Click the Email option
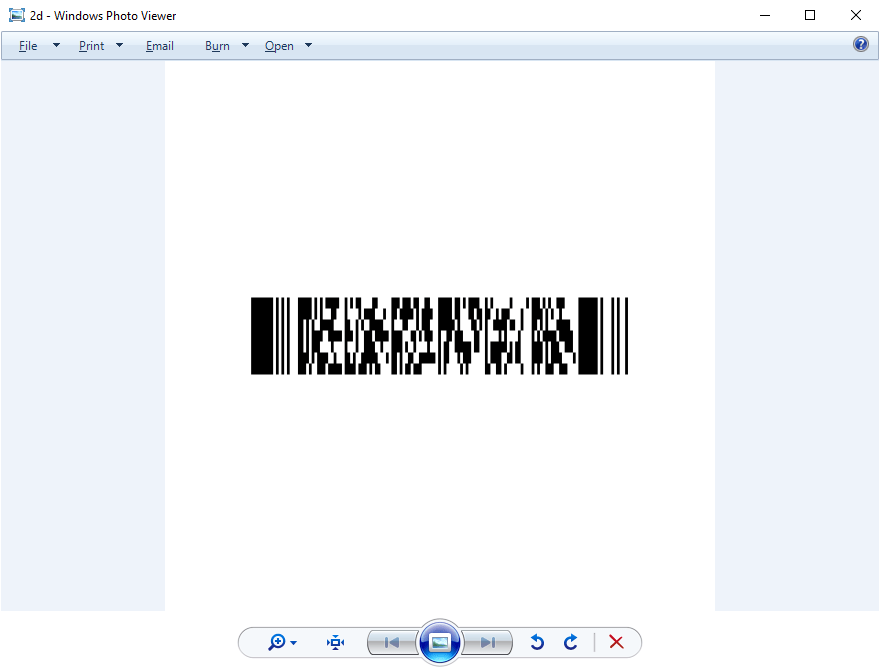This screenshot has width=880, height=669. (160, 45)
